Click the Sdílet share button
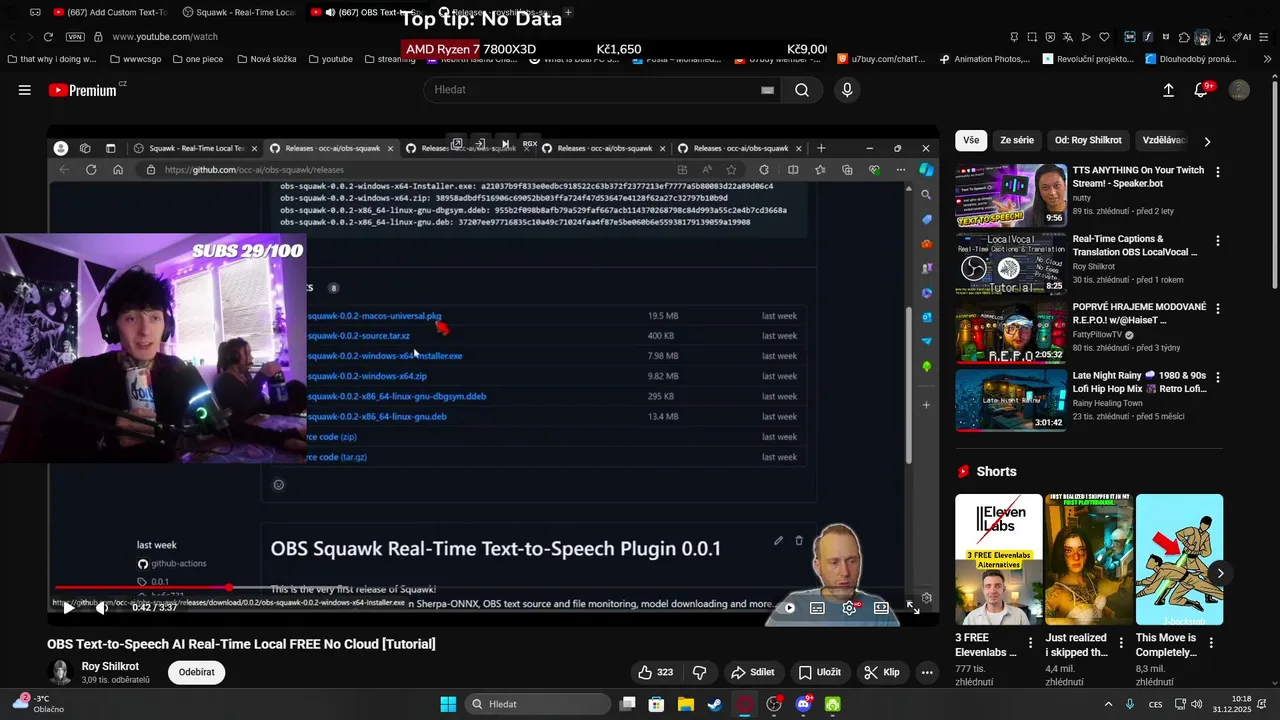Screen dimensions: 1280x720 coord(753,672)
